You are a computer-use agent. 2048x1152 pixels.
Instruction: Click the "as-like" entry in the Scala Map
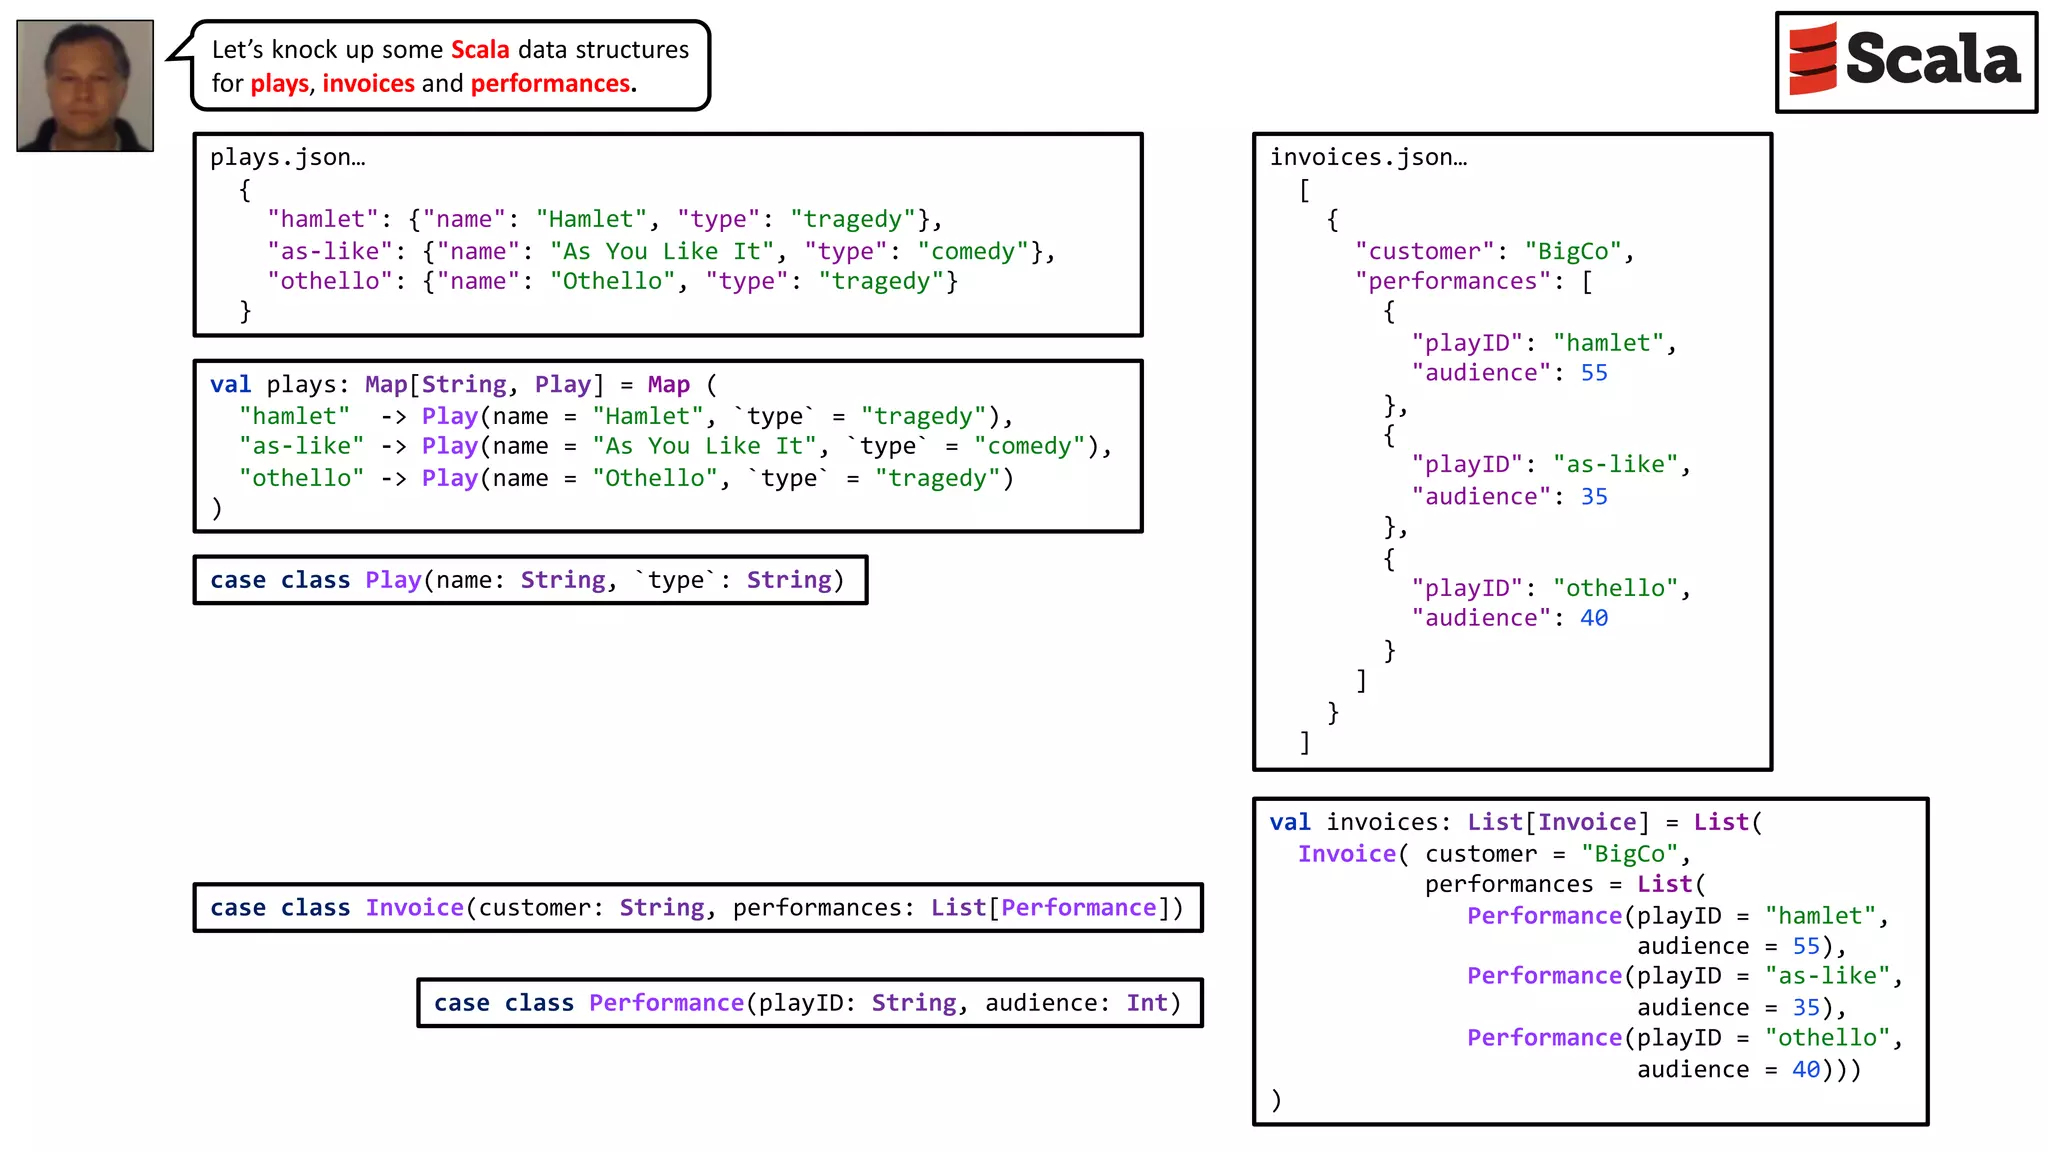pyautogui.click(x=301, y=446)
